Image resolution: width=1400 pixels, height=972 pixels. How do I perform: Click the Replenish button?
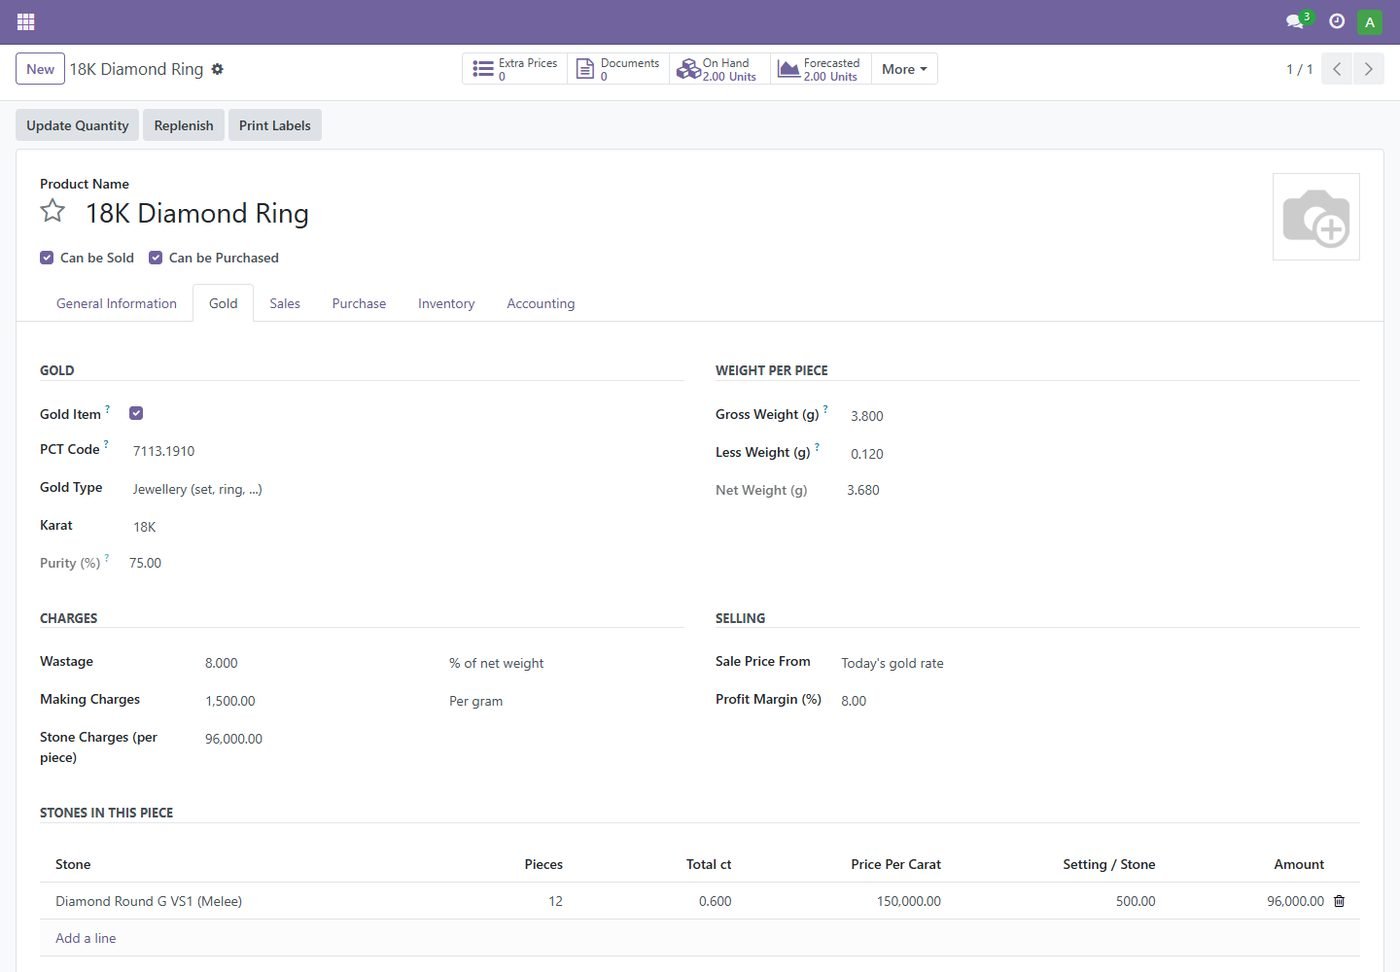(x=184, y=125)
